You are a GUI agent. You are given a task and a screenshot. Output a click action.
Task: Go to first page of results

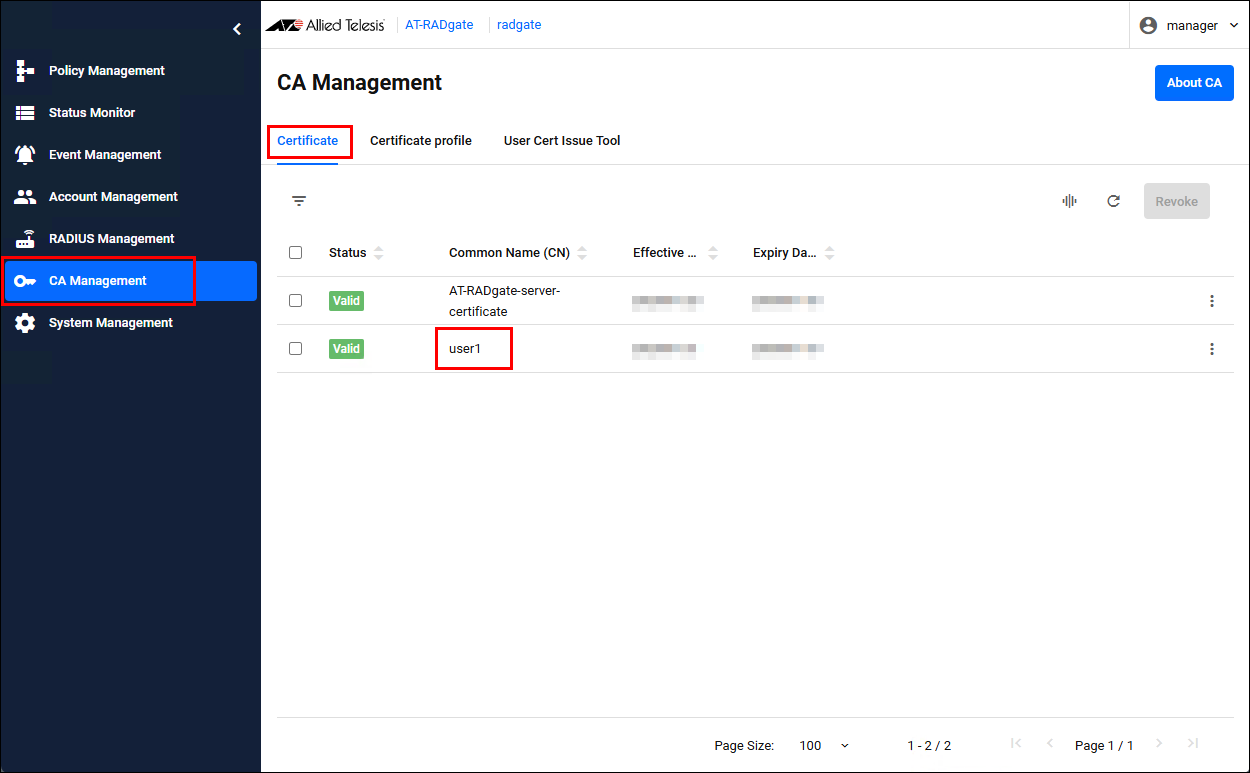[1016, 743]
